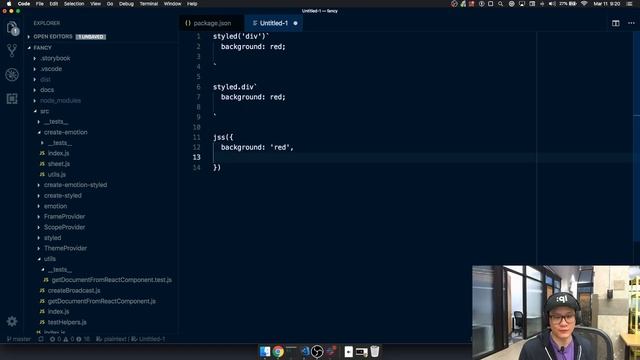
Task: Switch to the Untitled-1 tab
Action: (273, 23)
